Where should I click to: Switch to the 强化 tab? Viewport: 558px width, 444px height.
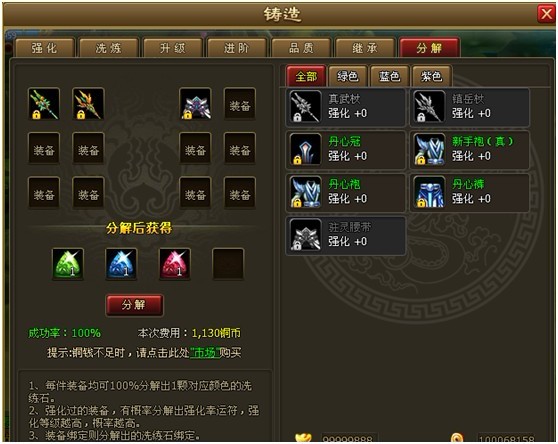point(44,48)
